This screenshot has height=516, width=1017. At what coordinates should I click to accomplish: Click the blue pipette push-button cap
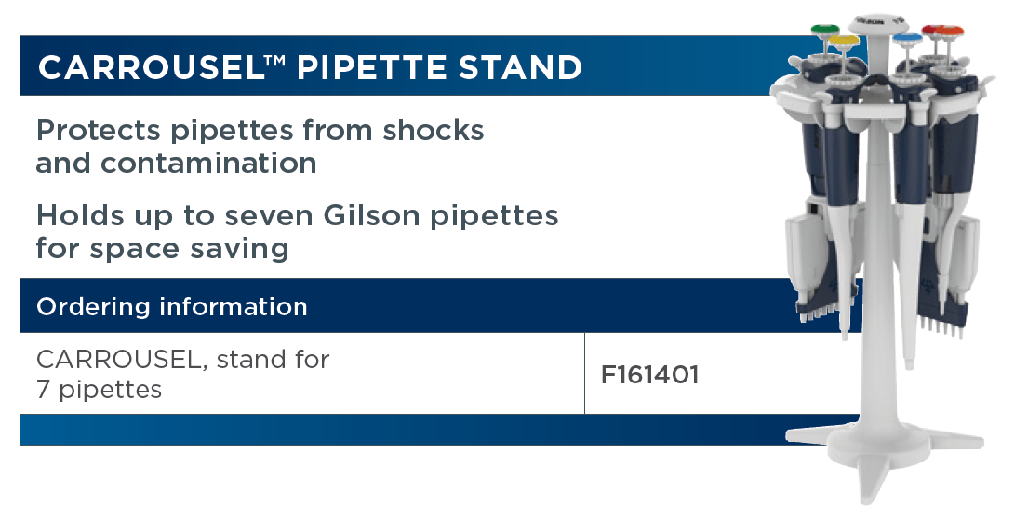[x=907, y=39]
